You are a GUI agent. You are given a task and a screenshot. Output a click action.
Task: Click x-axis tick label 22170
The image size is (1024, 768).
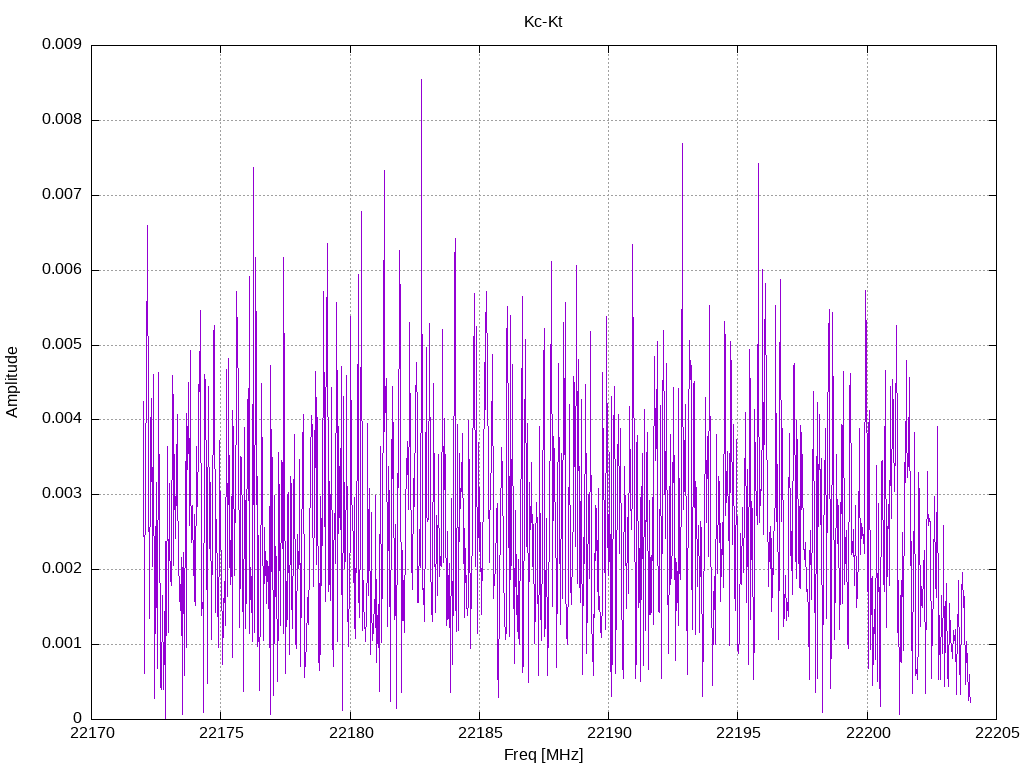point(91,733)
